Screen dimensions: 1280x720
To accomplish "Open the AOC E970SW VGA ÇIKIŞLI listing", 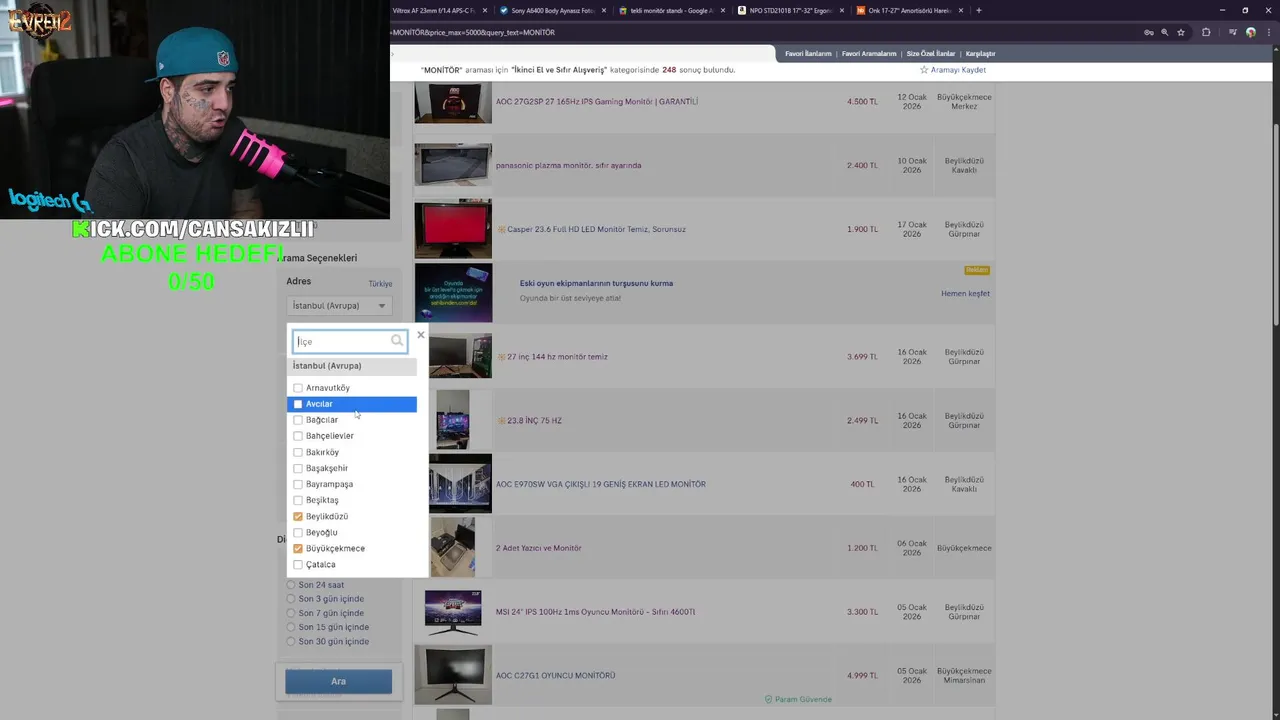I will coord(601,485).
